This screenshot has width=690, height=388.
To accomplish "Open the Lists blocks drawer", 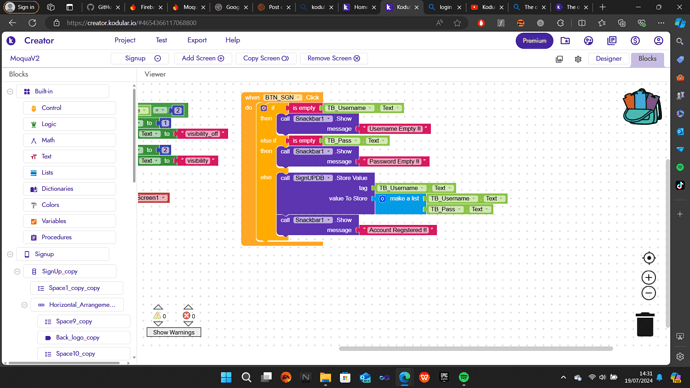I will pyautogui.click(x=70, y=172).
